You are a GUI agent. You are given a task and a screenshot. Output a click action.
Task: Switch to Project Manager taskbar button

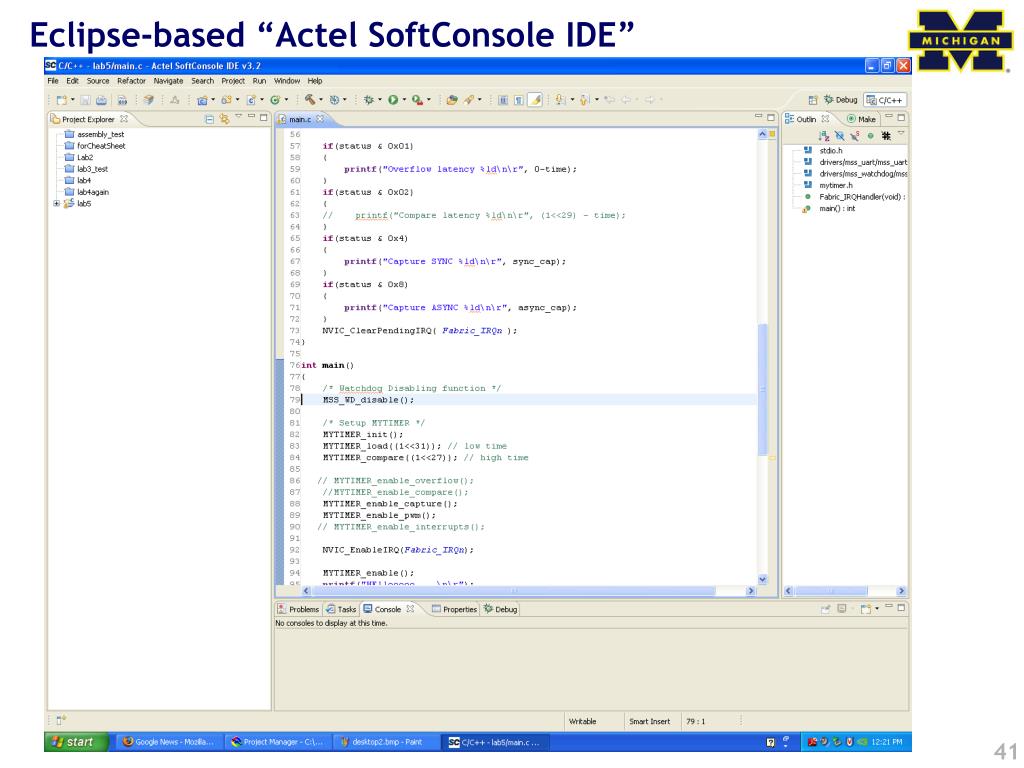(x=276, y=742)
